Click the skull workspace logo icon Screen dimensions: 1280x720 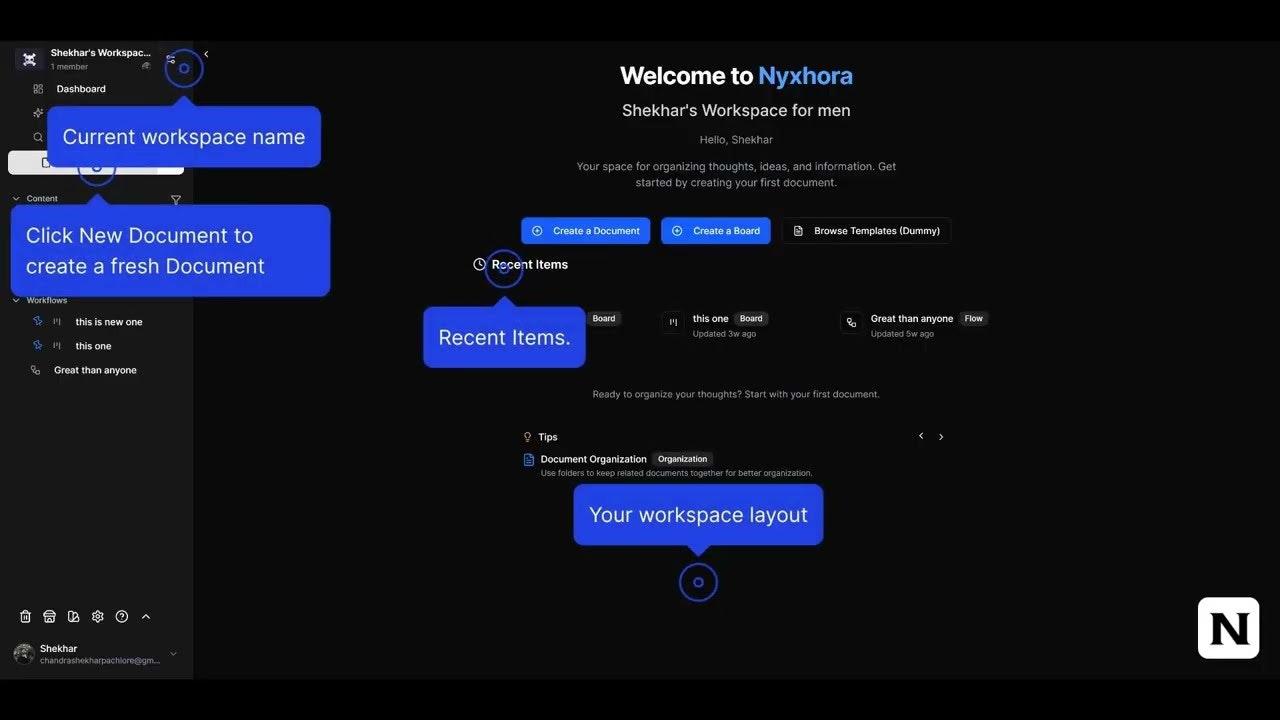(x=29, y=59)
